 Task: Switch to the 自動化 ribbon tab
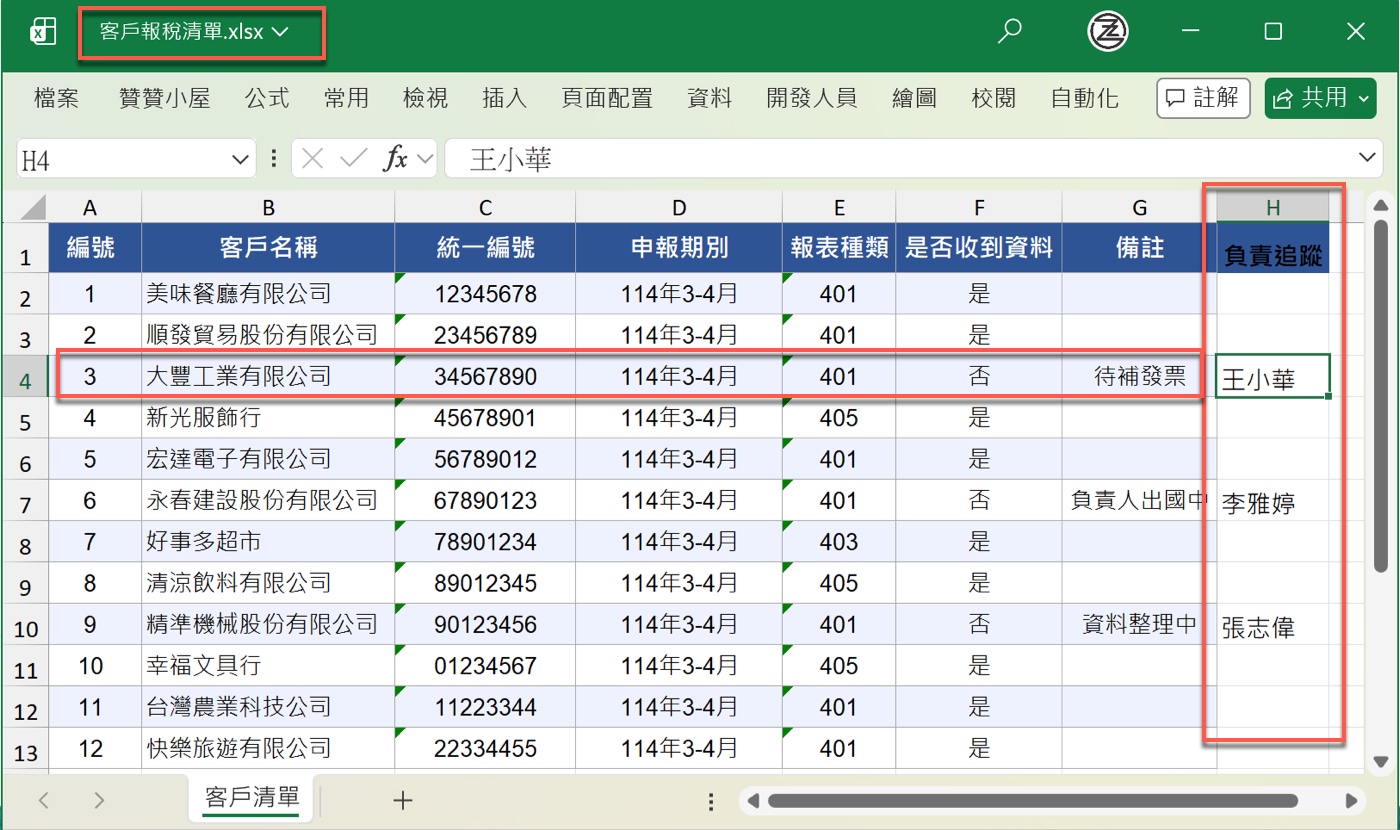[1084, 98]
